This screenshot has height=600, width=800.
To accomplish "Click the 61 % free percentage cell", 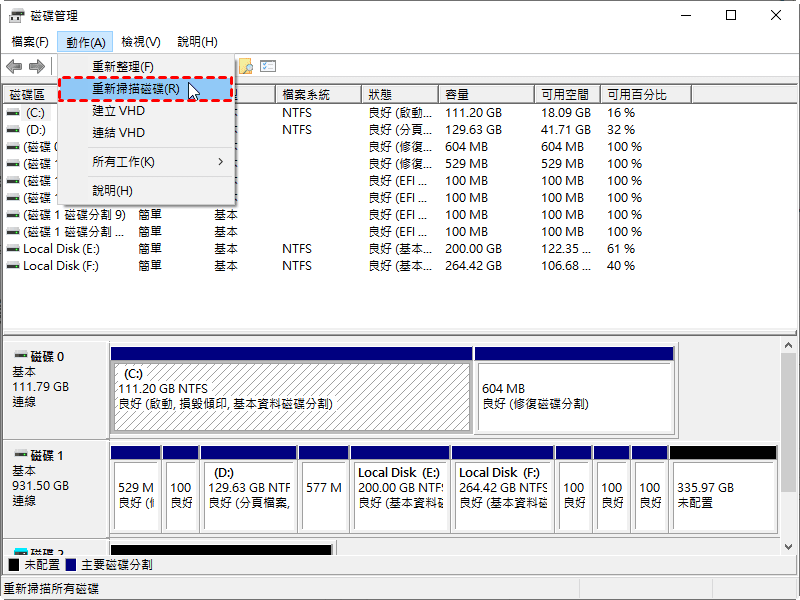I will pos(621,249).
